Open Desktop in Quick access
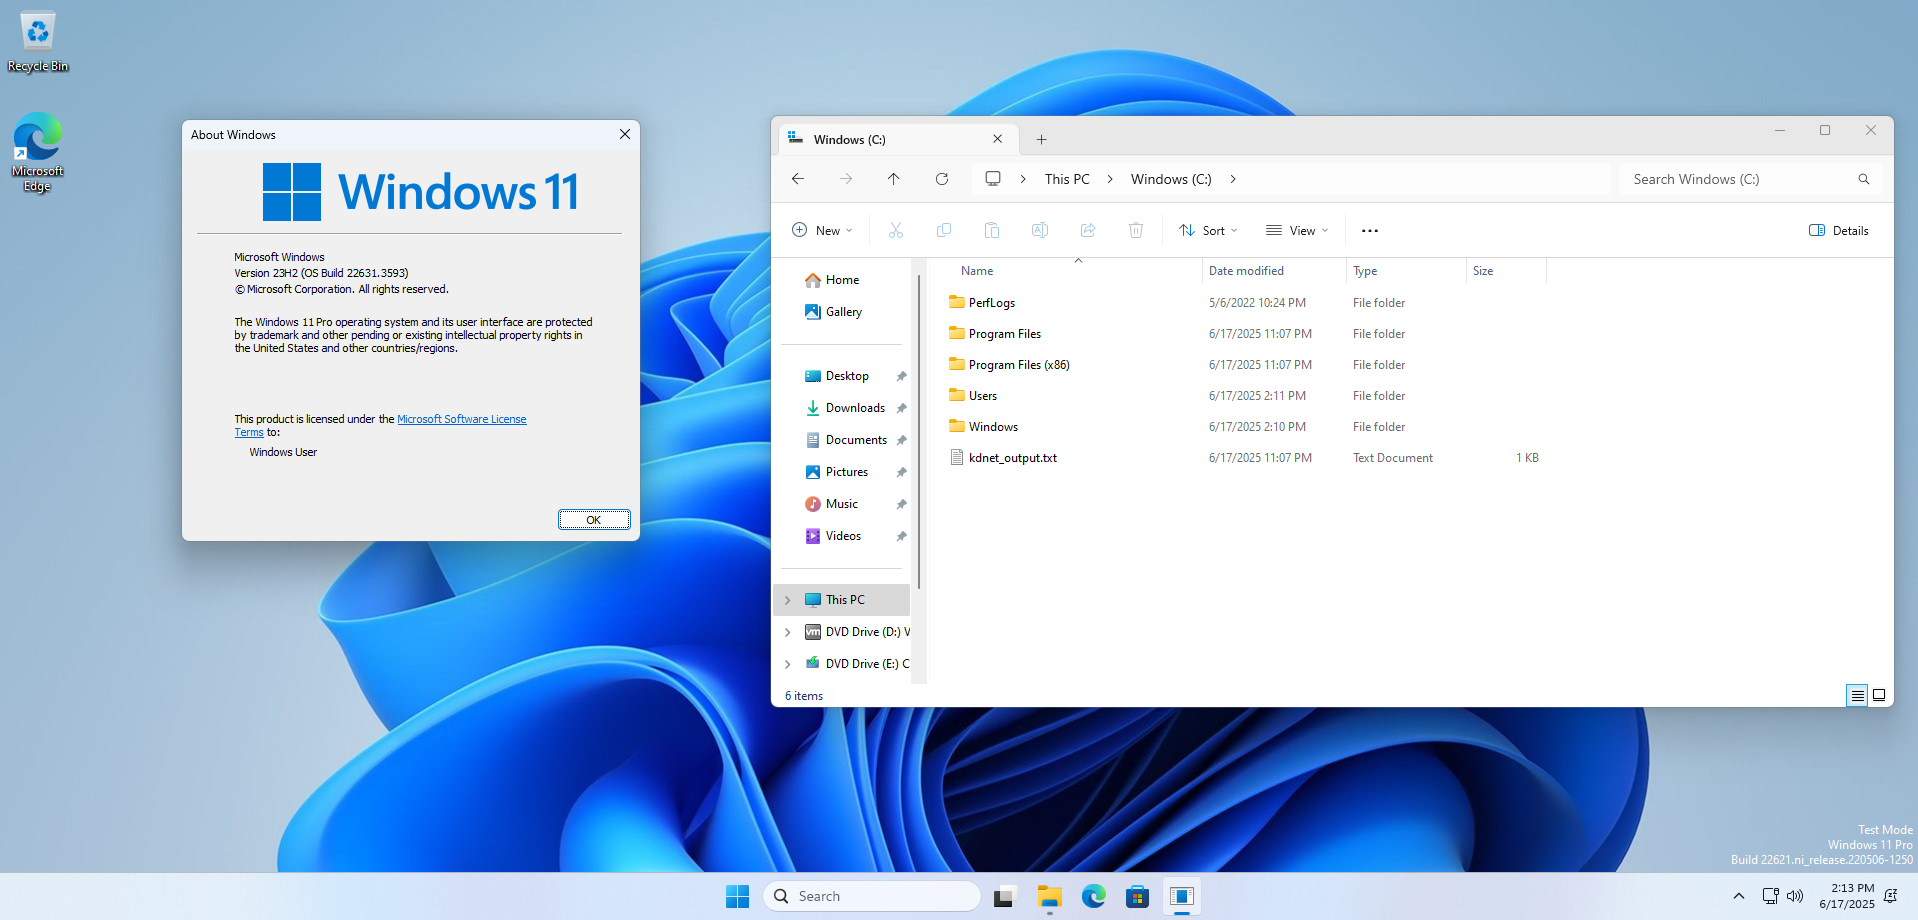Image resolution: width=1918 pixels, height=920 pixels. pos(837,376)
